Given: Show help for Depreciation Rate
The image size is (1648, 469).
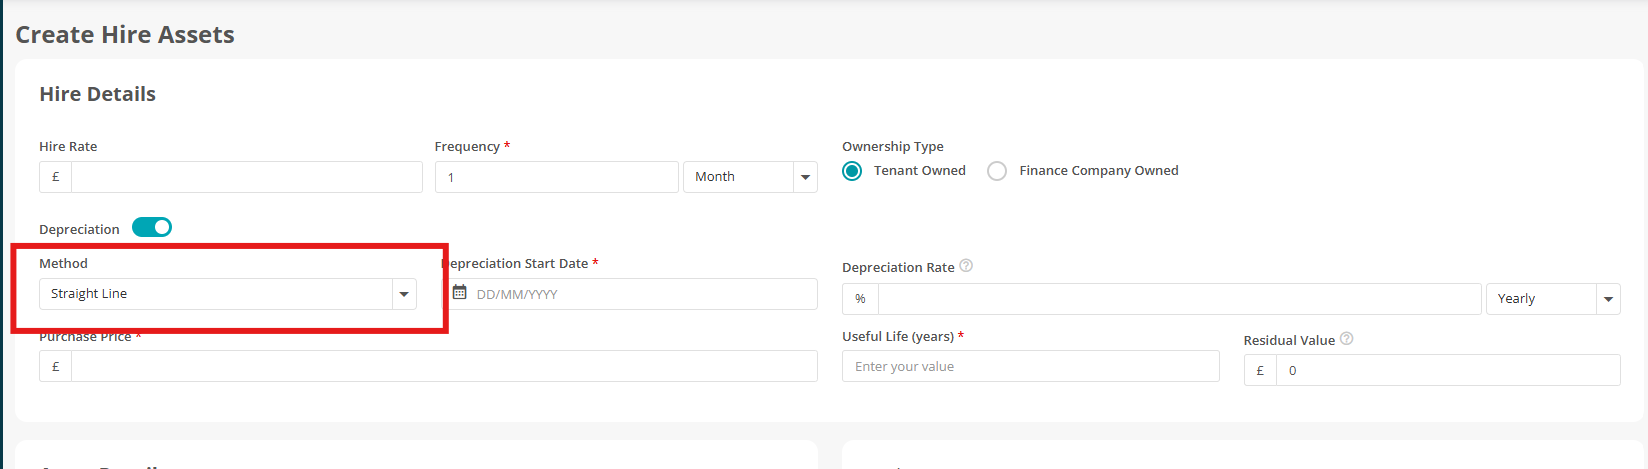Looking at the screenshot, I should 966,266.
